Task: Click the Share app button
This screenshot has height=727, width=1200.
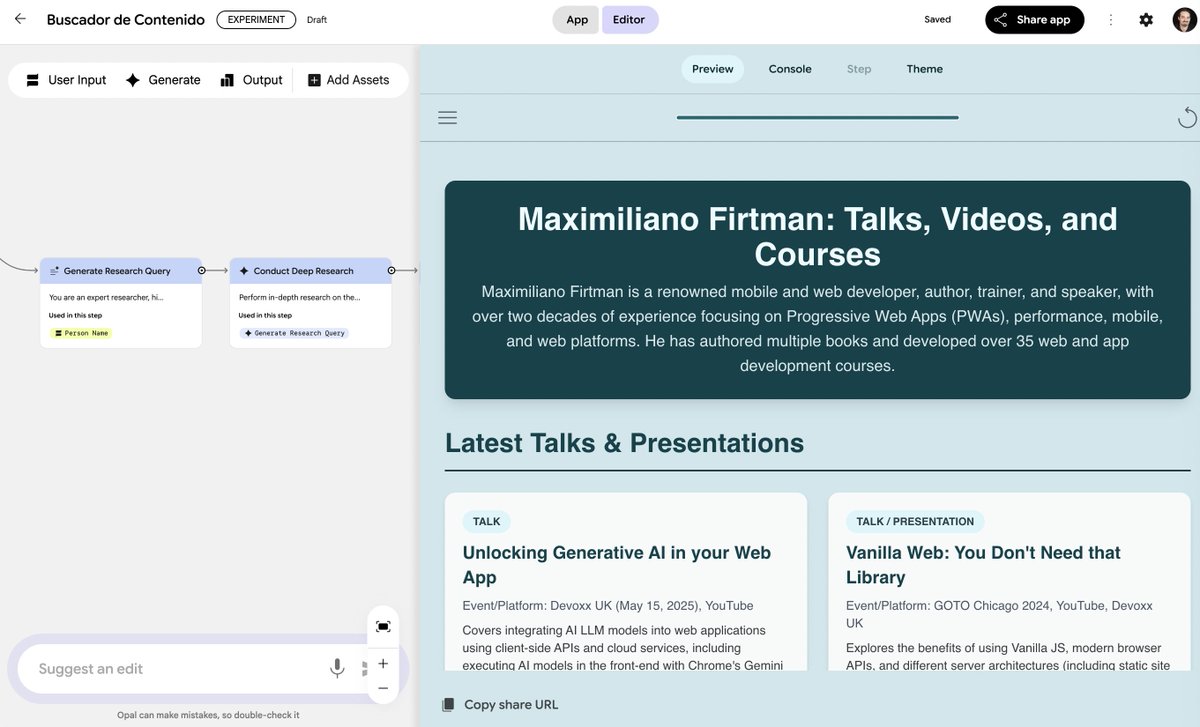Action: pos(1034,18)
